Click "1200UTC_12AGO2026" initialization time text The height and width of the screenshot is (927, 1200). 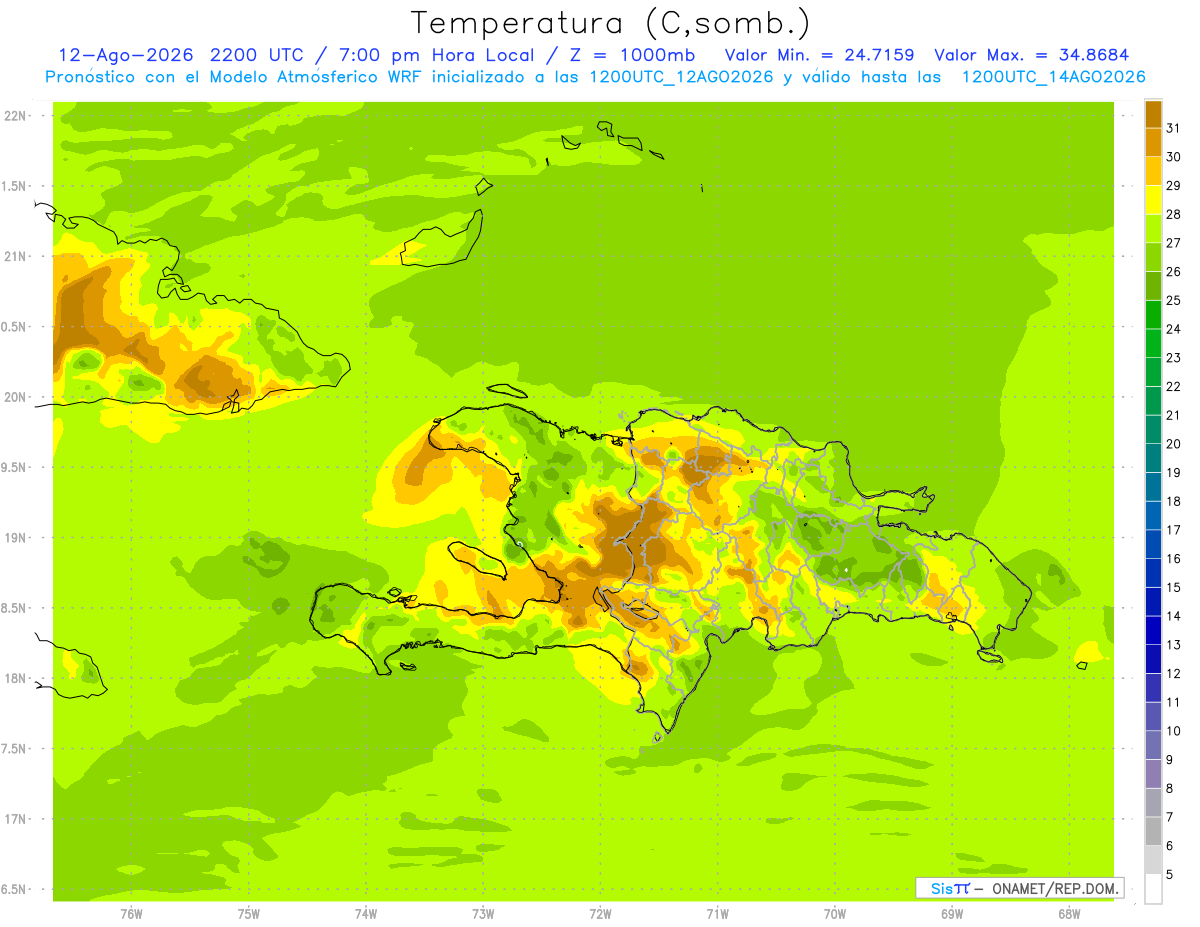[x=683, y=77]
